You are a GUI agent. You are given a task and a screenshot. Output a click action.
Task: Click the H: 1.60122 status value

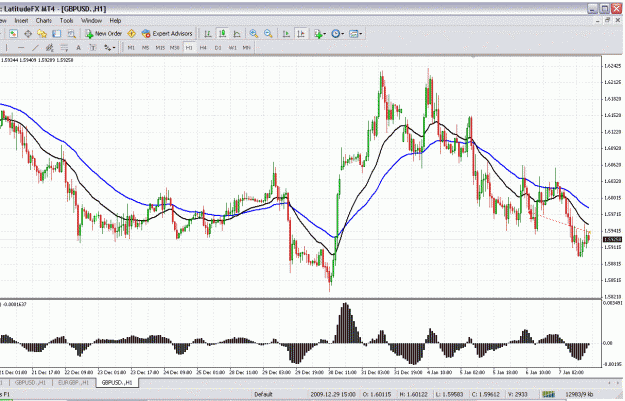[x=413, y=395]
